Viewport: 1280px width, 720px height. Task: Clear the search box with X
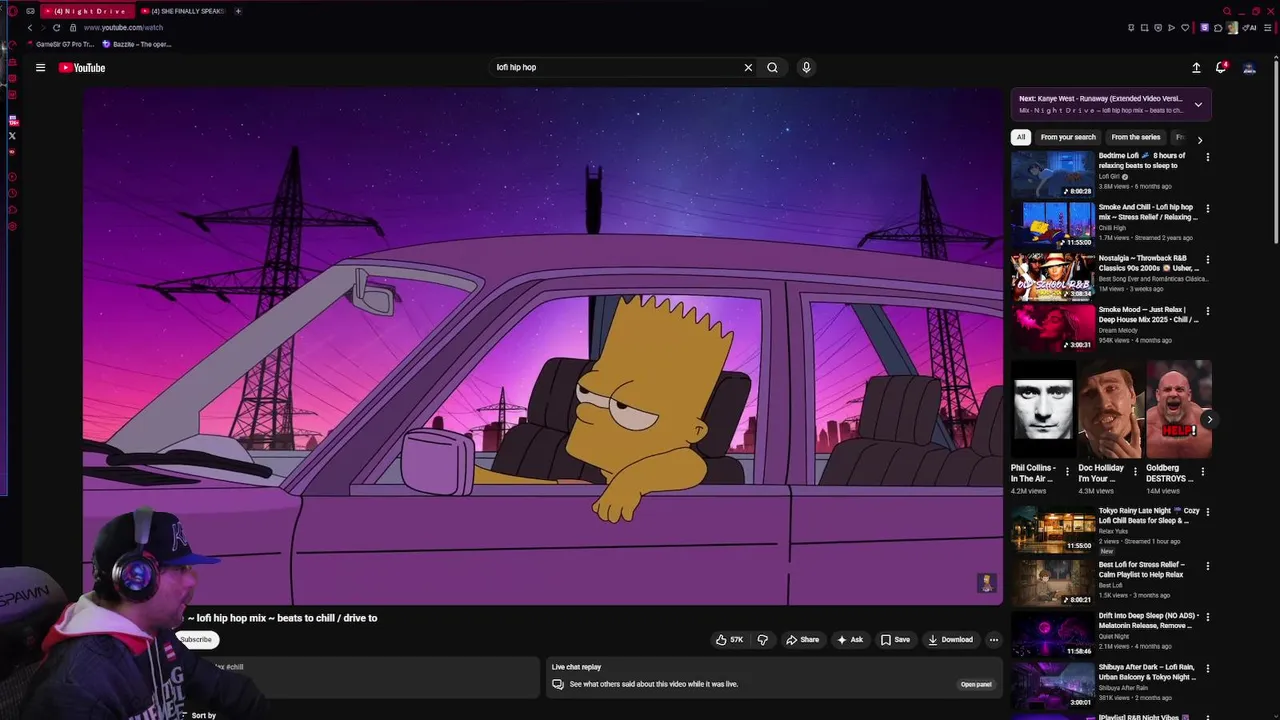tap(748, 68)
